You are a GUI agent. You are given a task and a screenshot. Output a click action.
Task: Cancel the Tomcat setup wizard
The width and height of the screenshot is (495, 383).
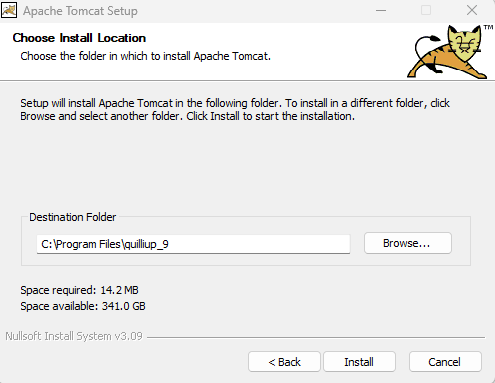(x=445, y=362)
